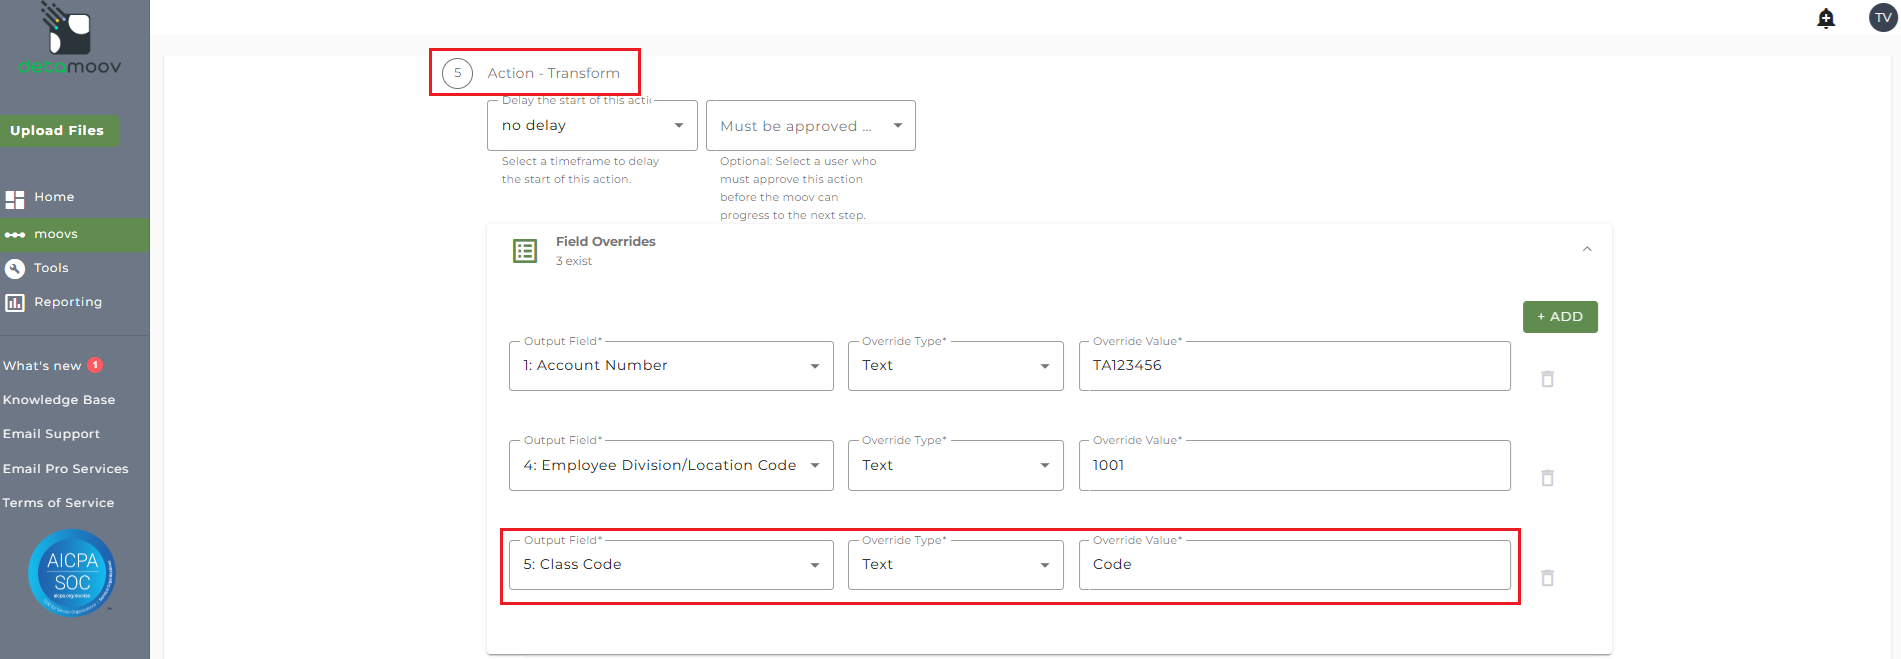Collapse the Field Overrides panel

click(x=1587, y=249)
